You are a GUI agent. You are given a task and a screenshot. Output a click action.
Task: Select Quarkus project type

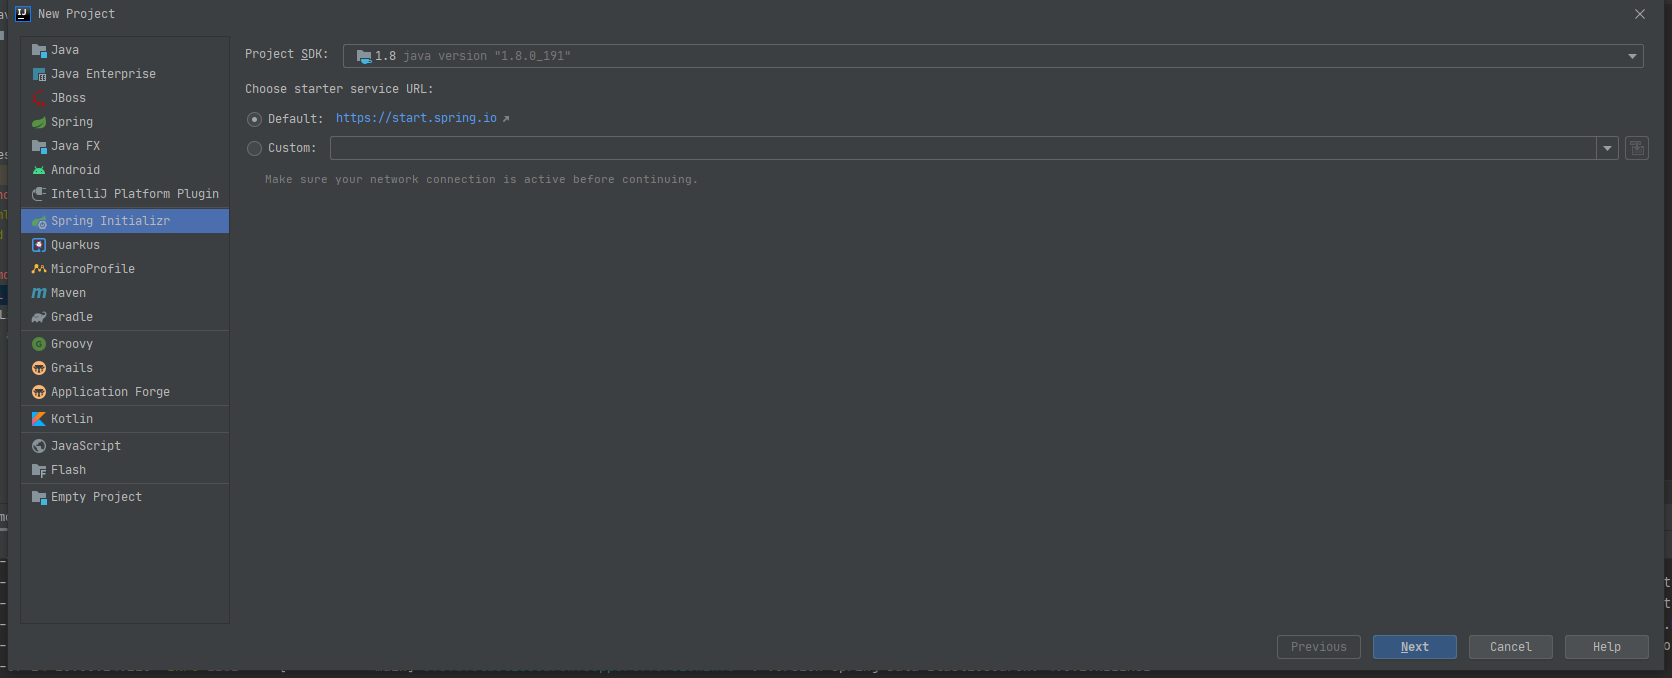[125, 245]
